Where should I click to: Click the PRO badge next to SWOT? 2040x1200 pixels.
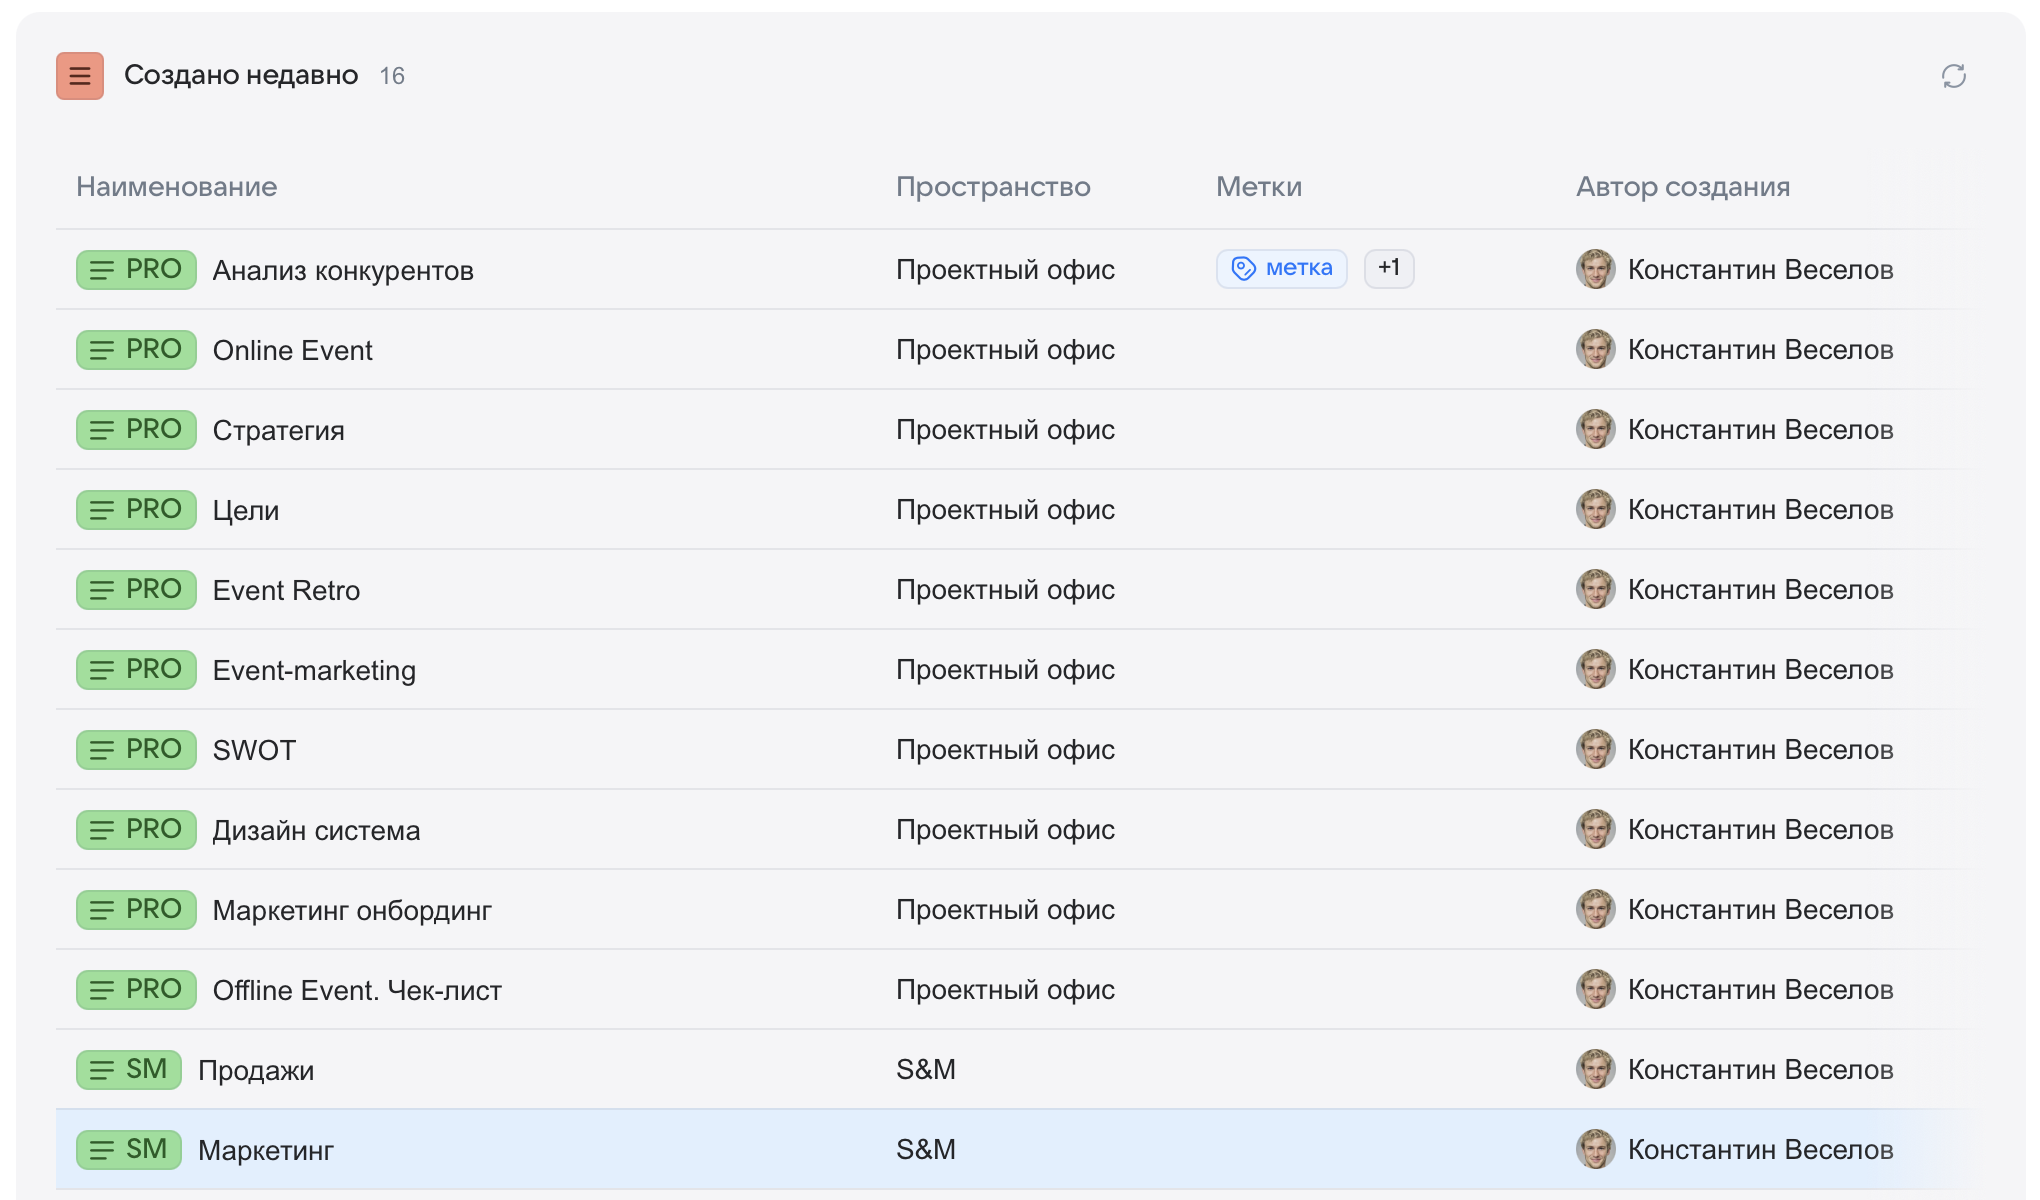click(136, 750)
